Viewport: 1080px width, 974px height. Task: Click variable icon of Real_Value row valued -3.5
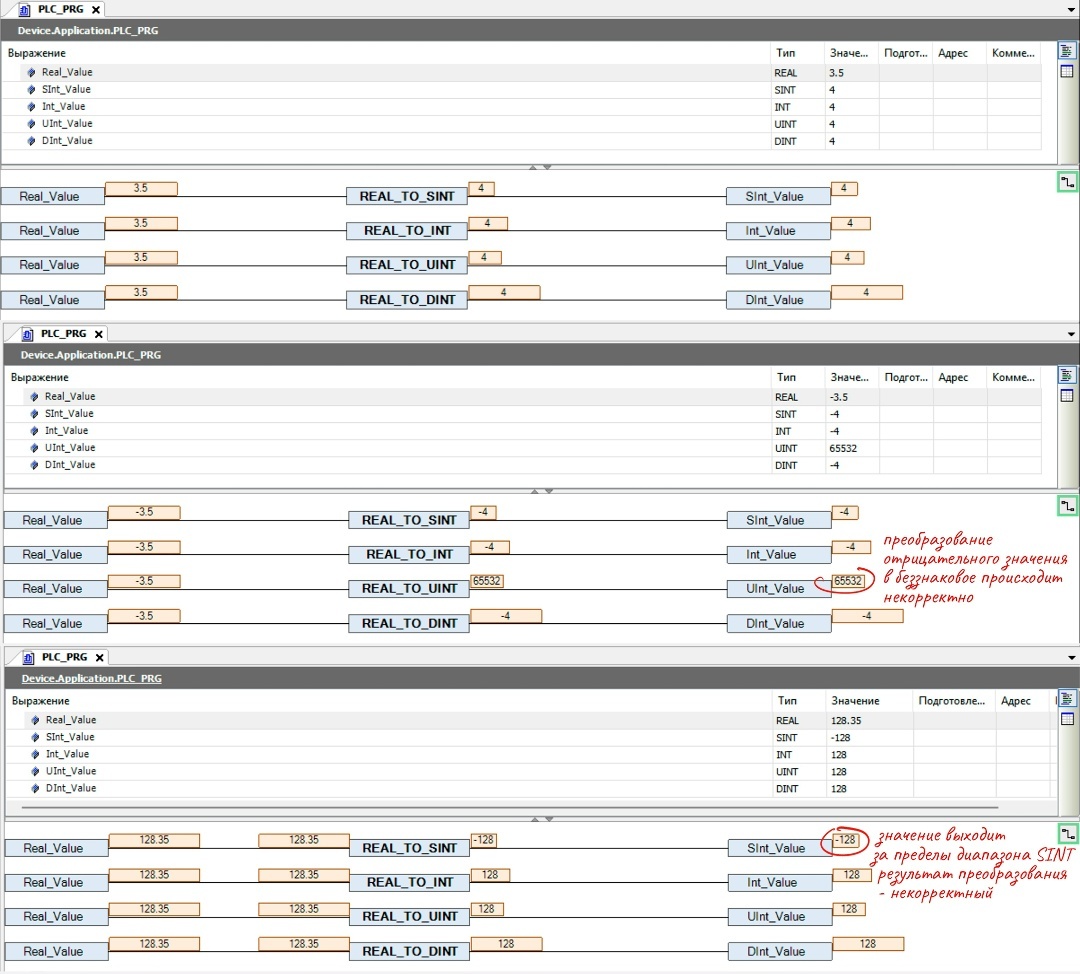pos(34,397)
